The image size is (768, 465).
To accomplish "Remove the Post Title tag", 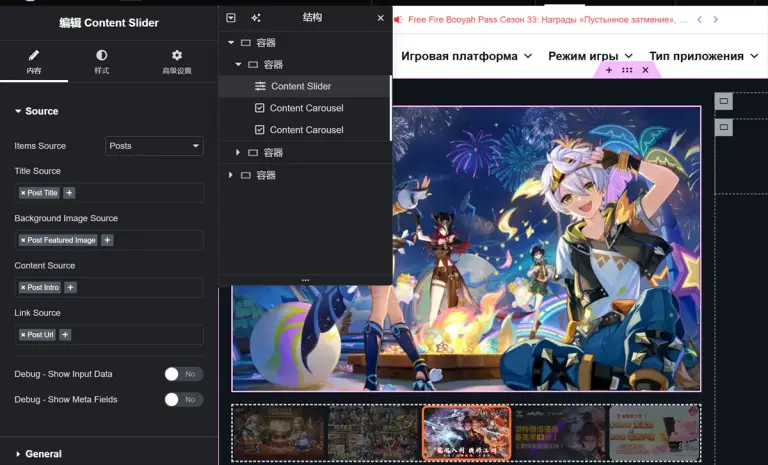I will [x=23, y=193].
